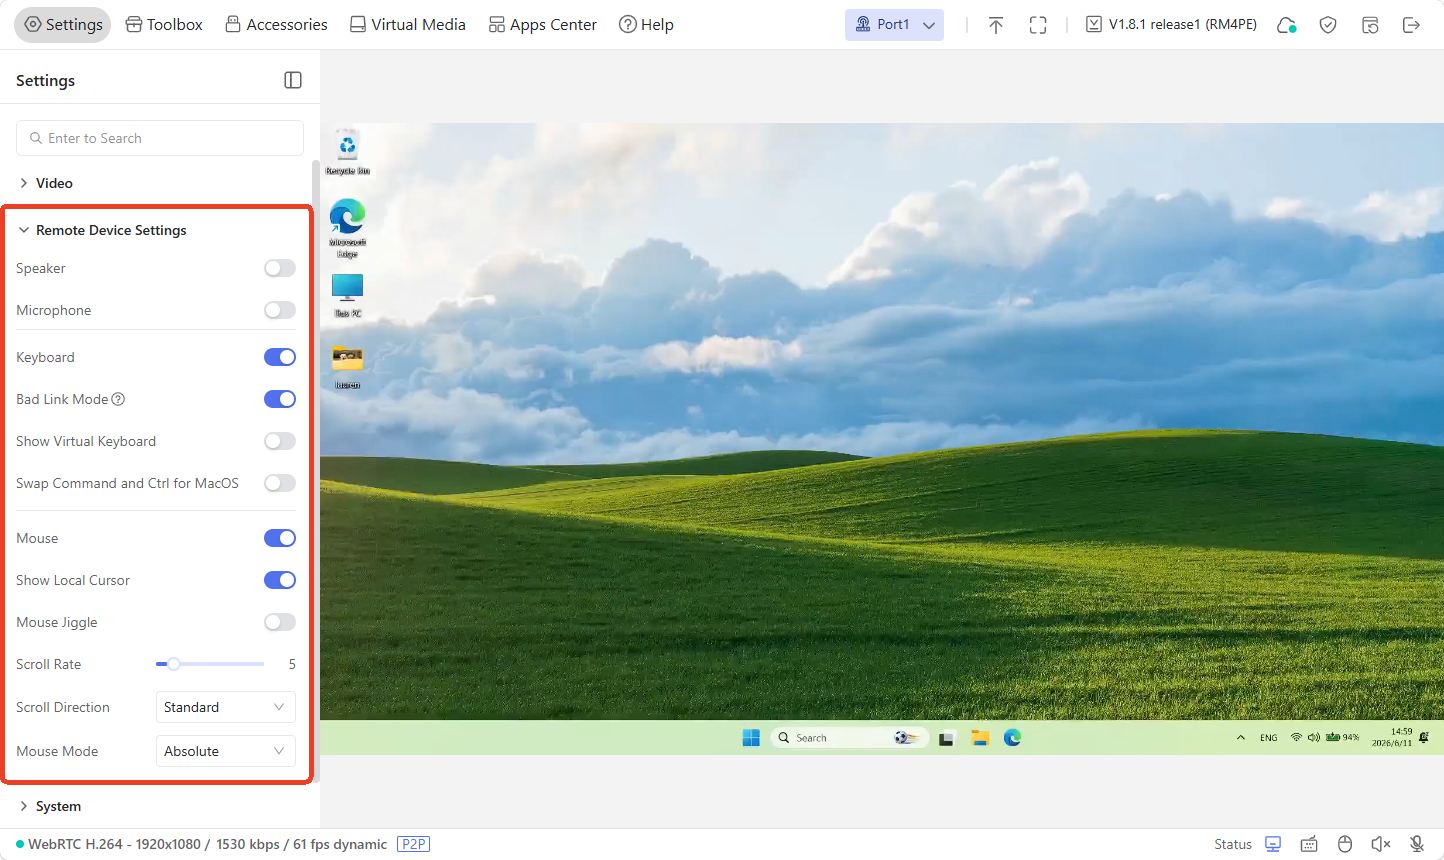This screenshot has height=860, width=1444.
Task: Click the remote notification bell icon
Action: (x=1424, y=738)
